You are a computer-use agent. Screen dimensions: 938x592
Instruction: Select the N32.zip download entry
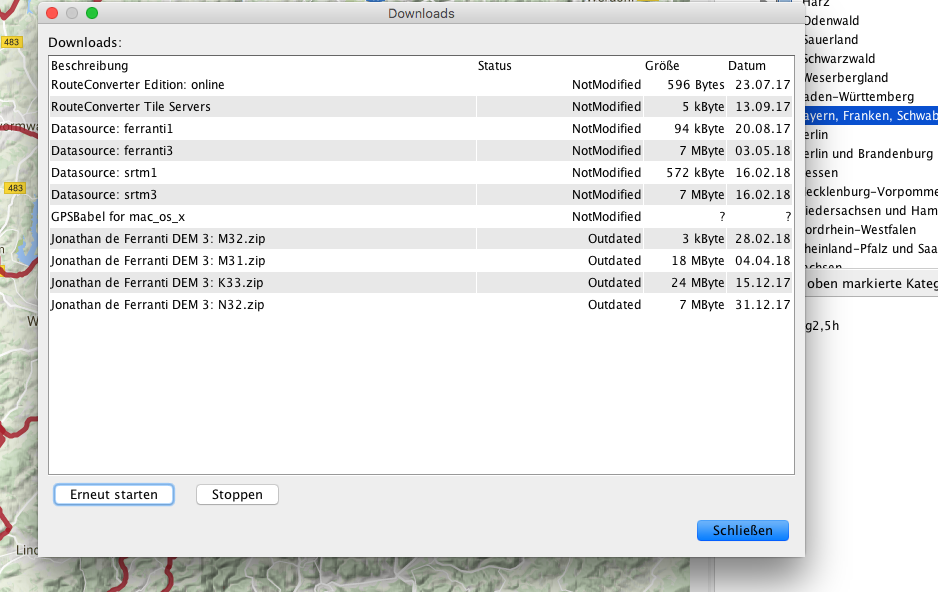(x=157, y=305)
